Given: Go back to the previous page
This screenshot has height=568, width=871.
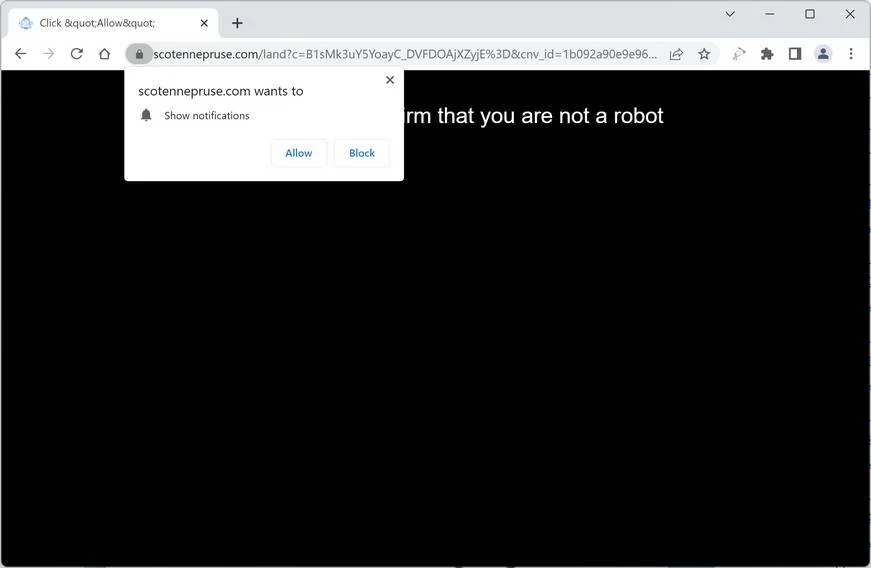Looking at the screenshot, I should coord(21,54).
